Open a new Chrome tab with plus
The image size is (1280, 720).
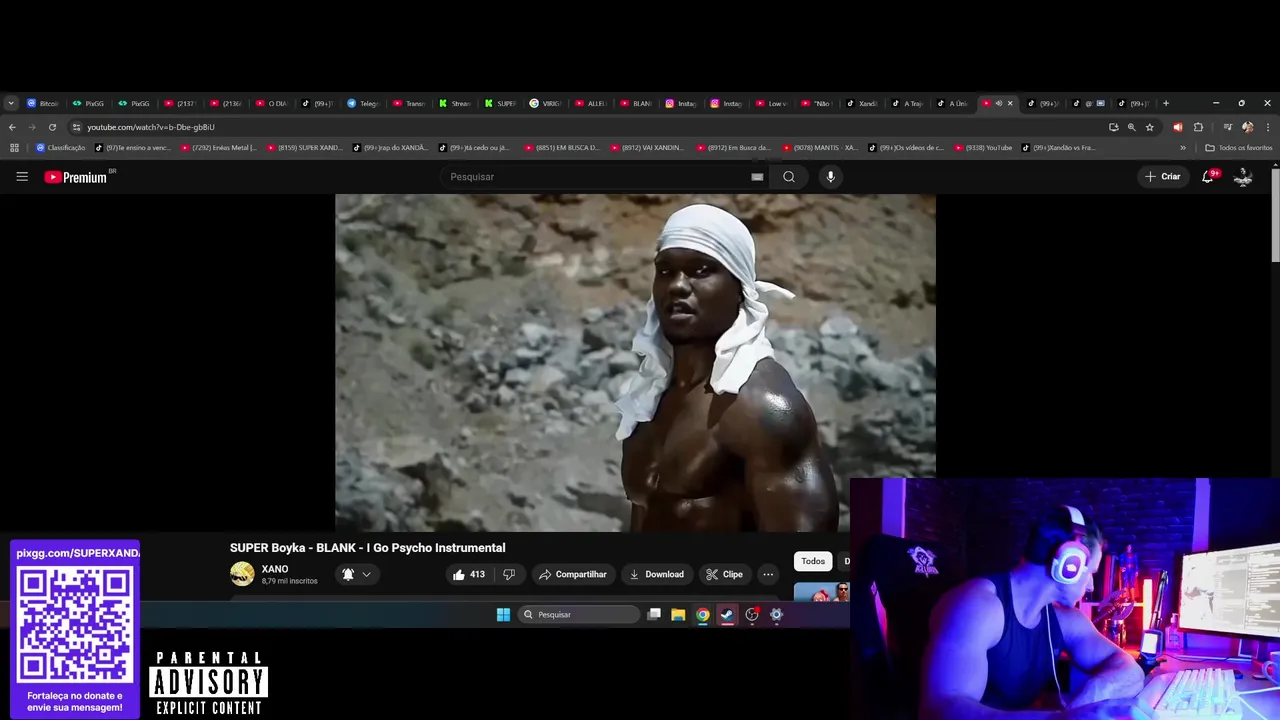click(x=1165, y=103)
